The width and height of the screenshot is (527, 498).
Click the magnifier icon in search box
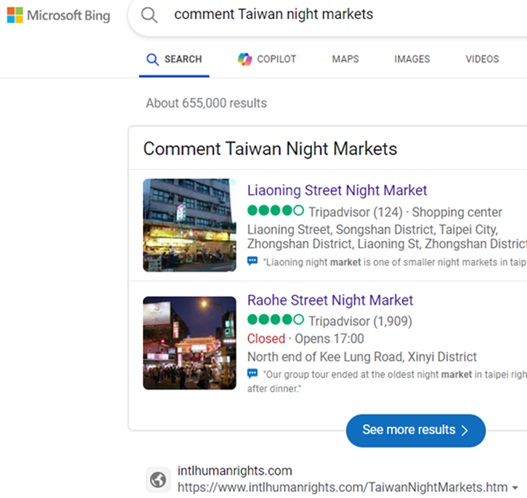(149, 15)
